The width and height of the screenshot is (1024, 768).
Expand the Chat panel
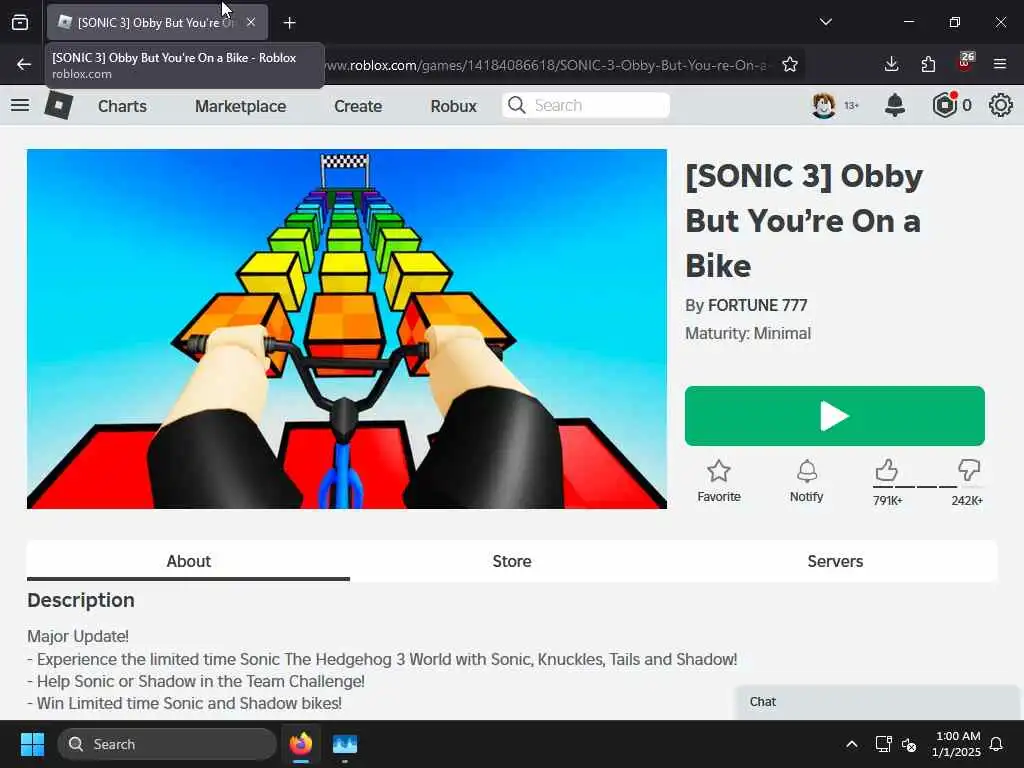pyautogui.click(x=876, y=702)
